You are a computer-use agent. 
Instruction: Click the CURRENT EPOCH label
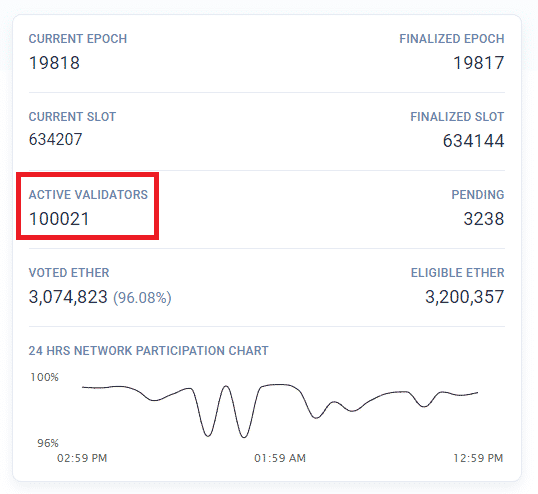pos(78,39)
